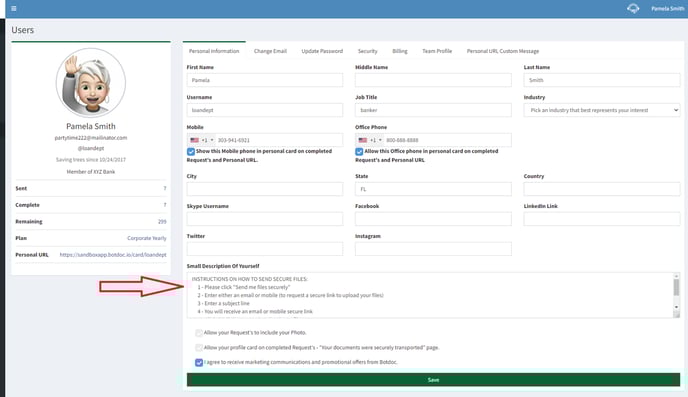Click the Complete row count

tap(165, 205)
